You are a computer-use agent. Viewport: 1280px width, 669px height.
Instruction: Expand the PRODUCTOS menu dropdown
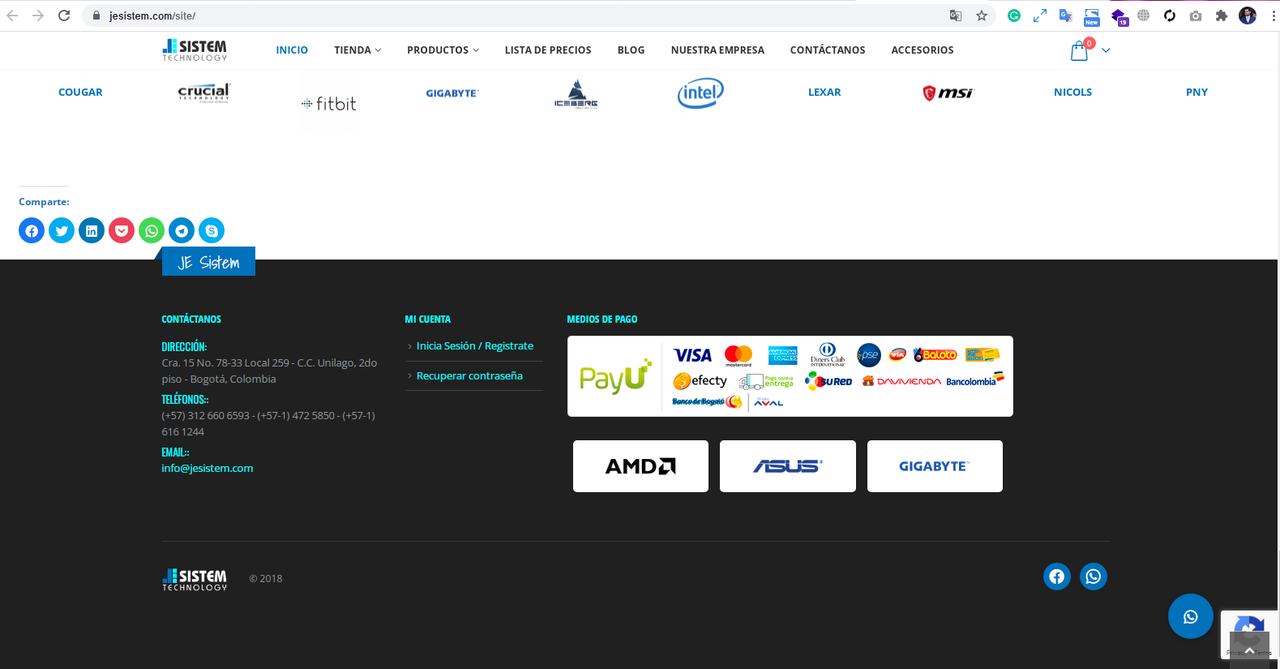(x=443, y=50)
